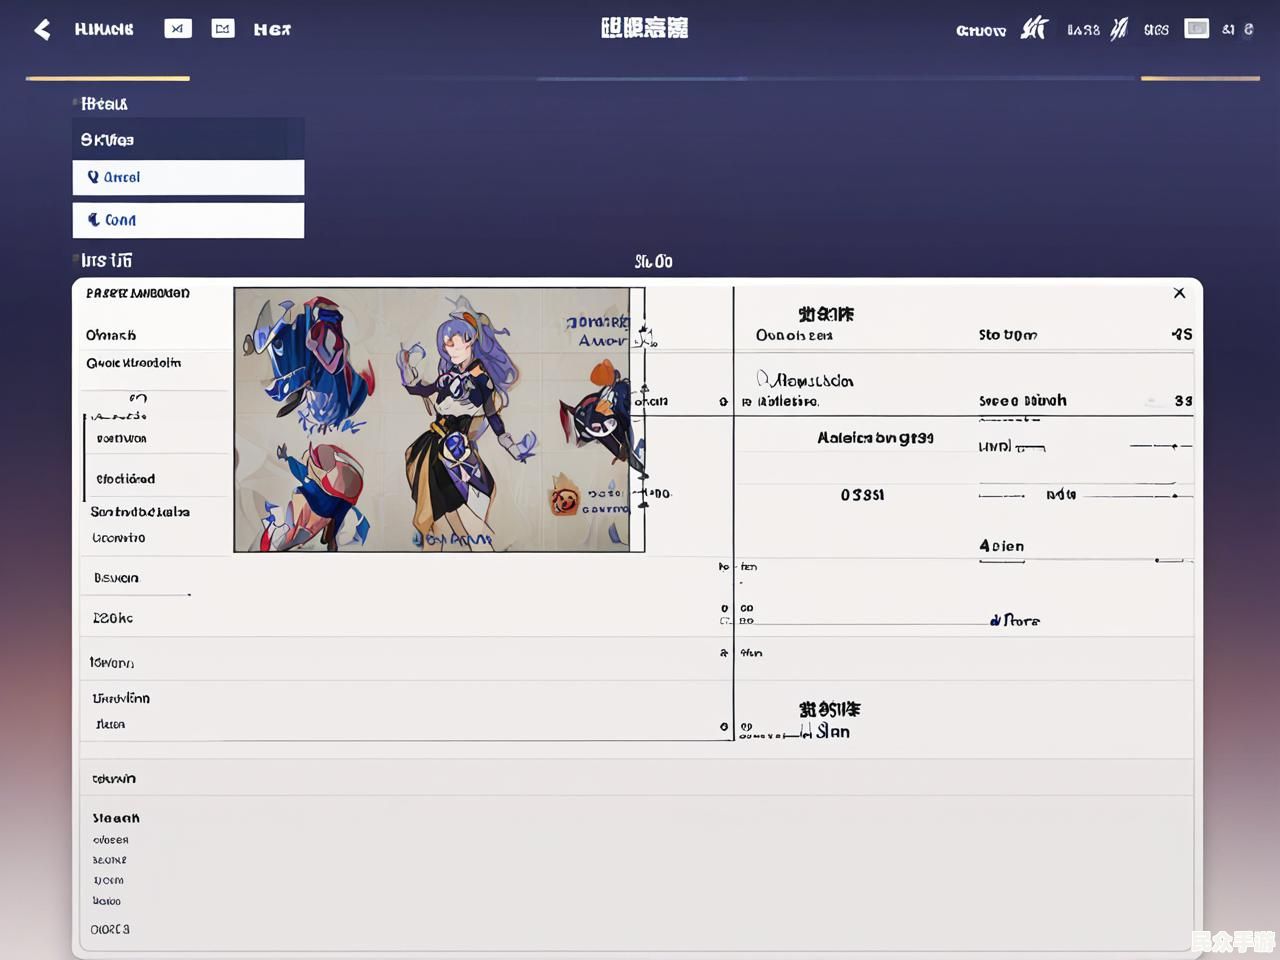Click the slash currency icon next to 'Gruow'
The image size is (1280, 960).
click(1033, 29)
